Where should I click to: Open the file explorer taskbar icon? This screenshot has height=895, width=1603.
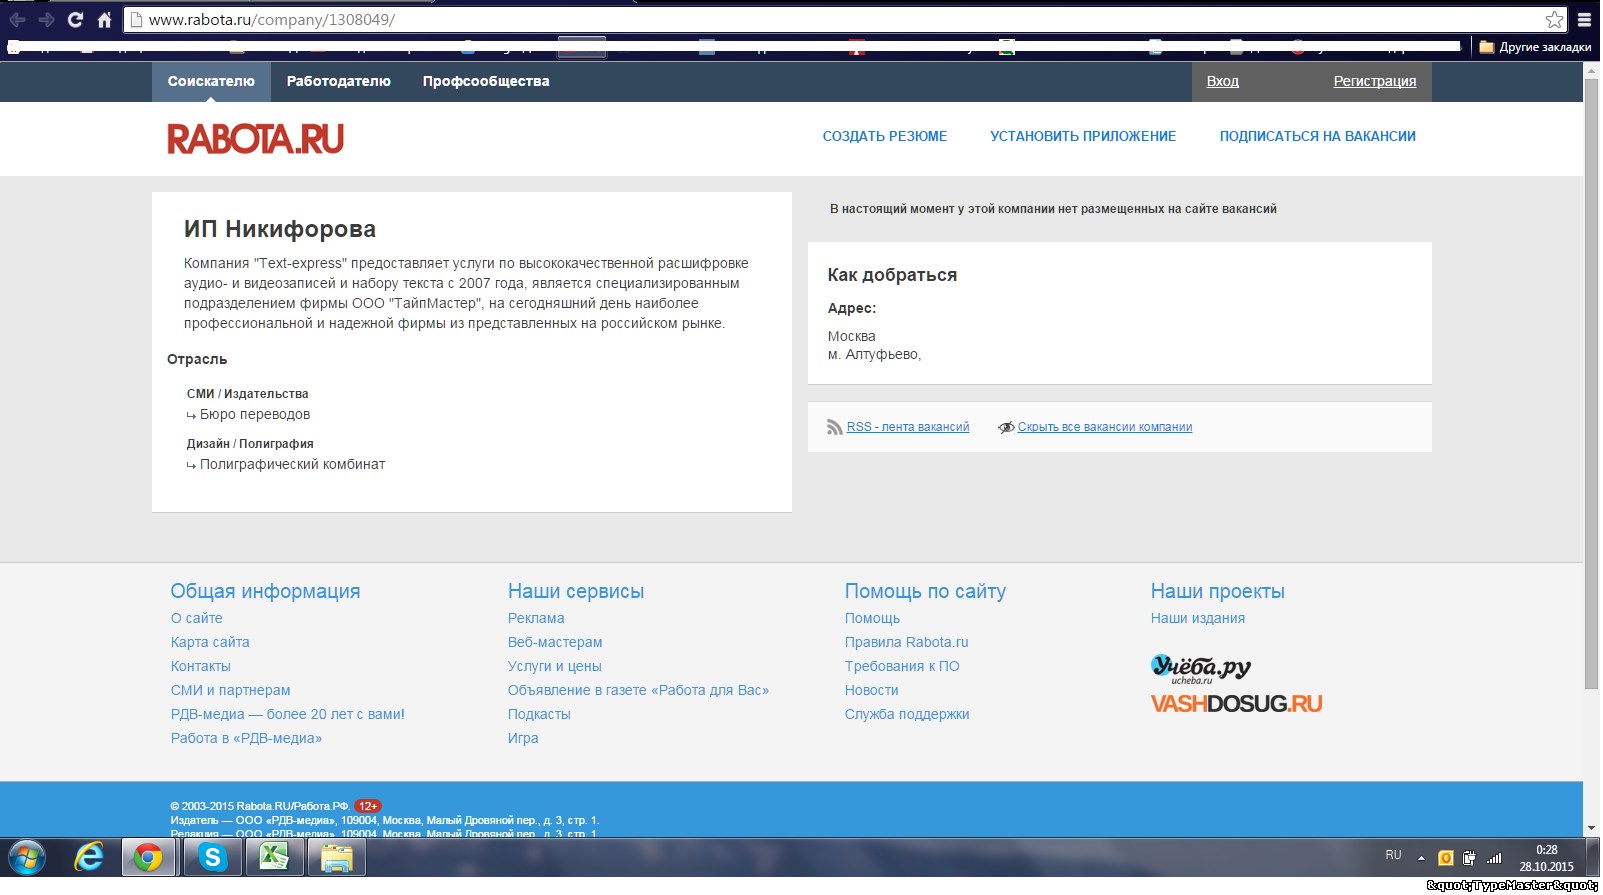coord(337,857)
